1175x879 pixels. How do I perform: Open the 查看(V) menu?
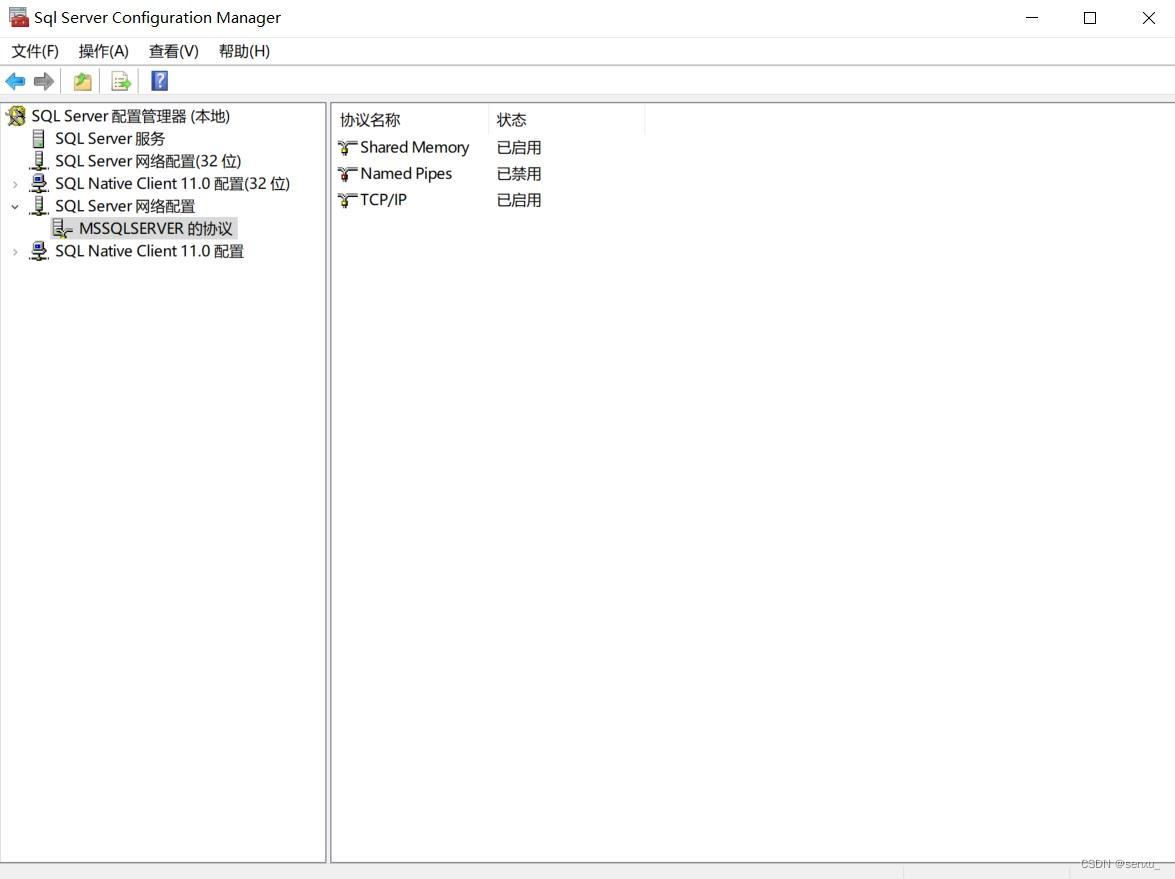pos(174,51)
